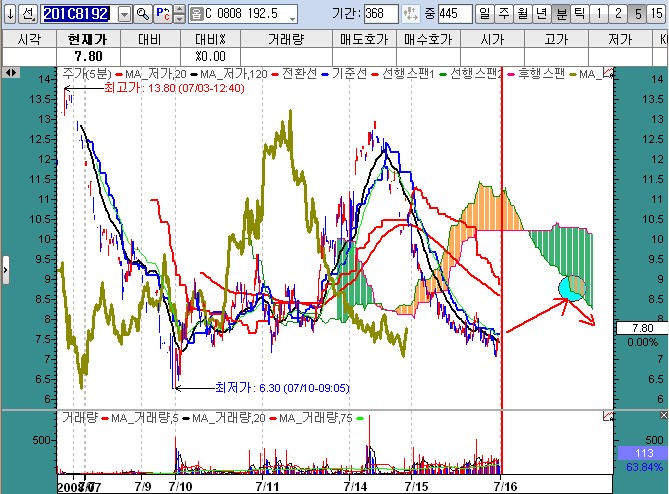Select the 일 daily chart period
The width and height of the screenshot is (669, 494).
(485, 15)
